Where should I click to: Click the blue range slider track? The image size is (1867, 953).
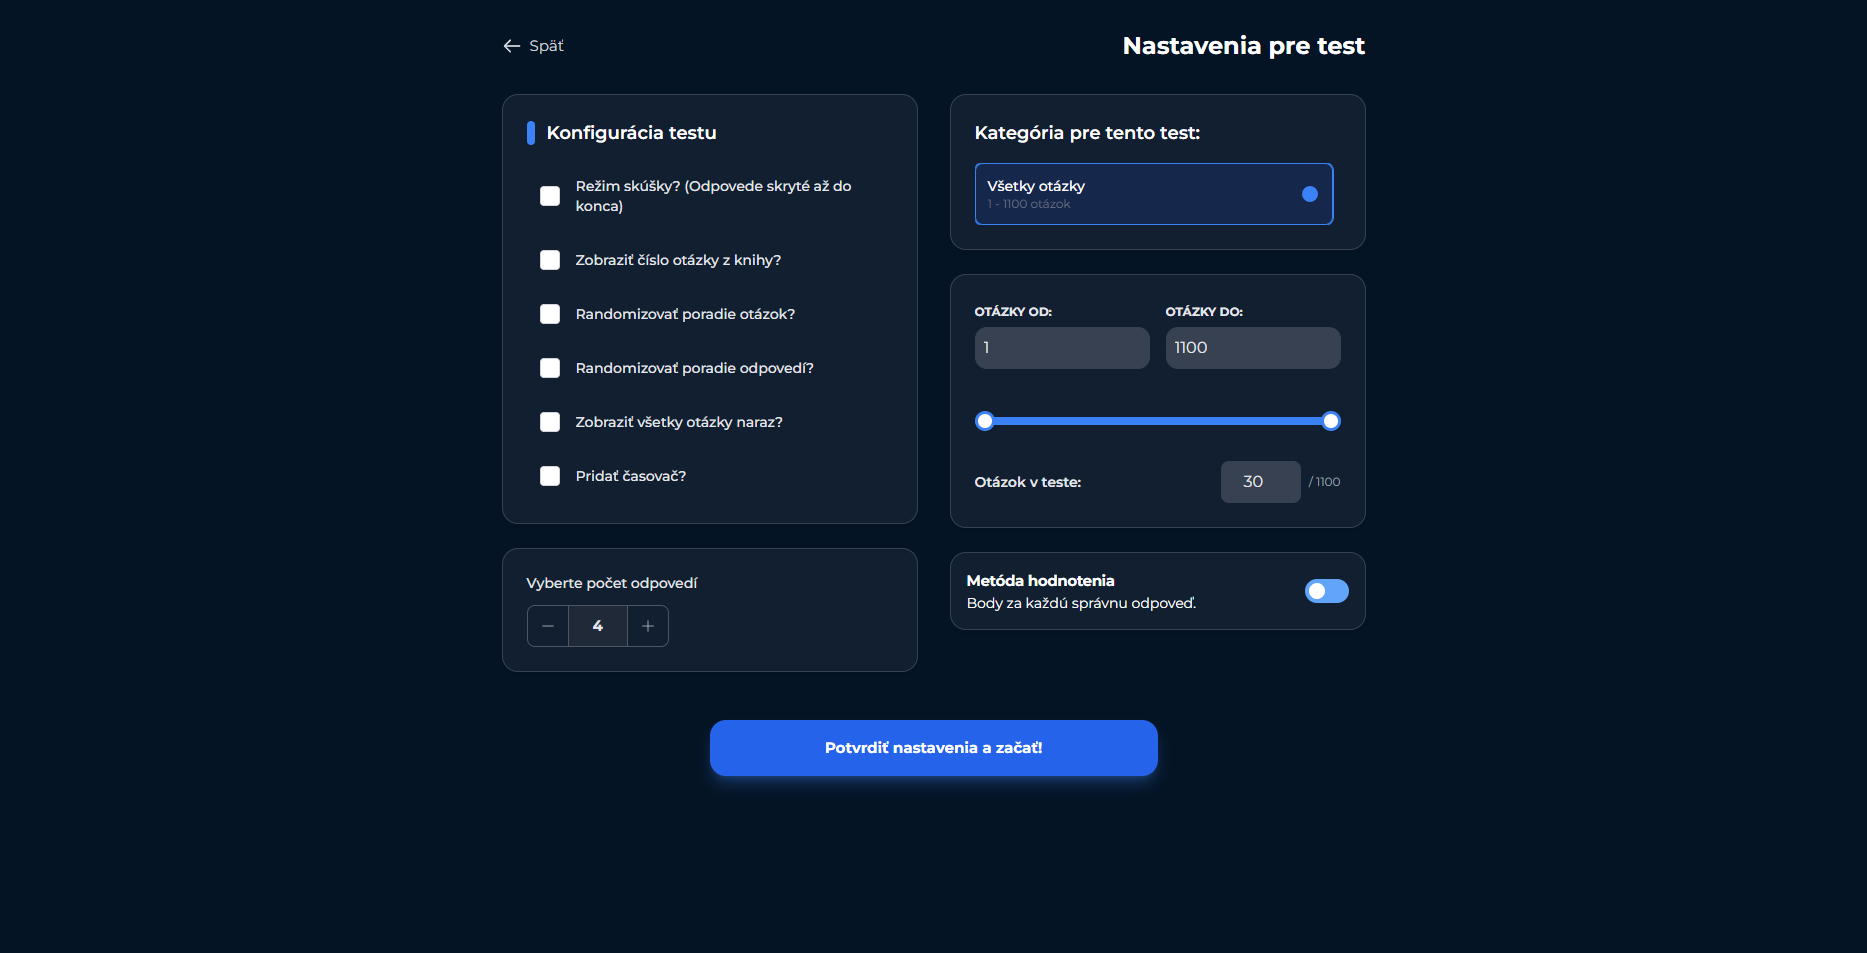1157,421
